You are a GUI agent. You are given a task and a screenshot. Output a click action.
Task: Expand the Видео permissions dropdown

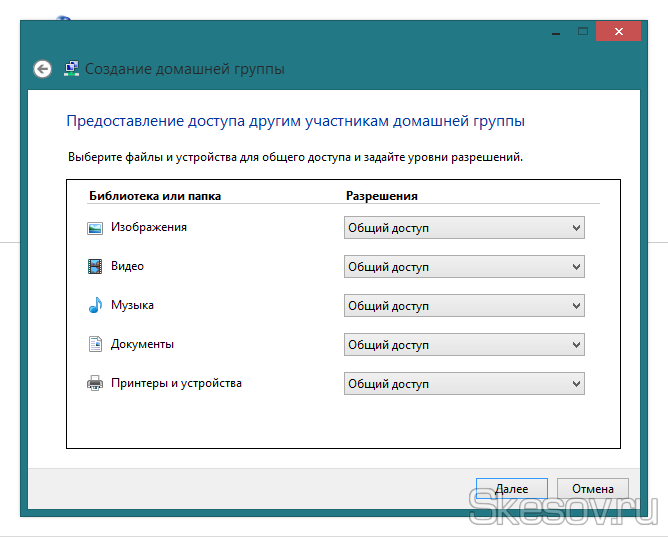[x=464, y=267]
